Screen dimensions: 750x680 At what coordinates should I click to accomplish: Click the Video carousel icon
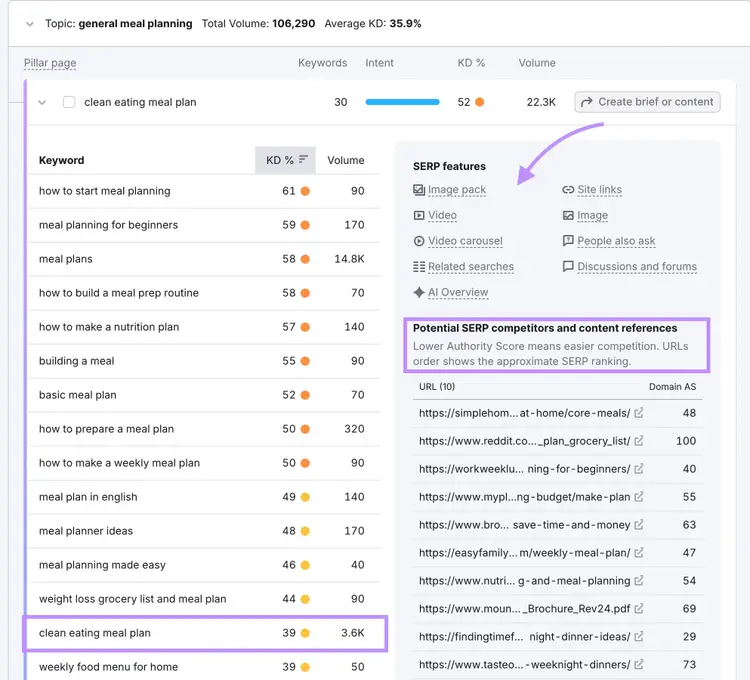coord(419,241)
